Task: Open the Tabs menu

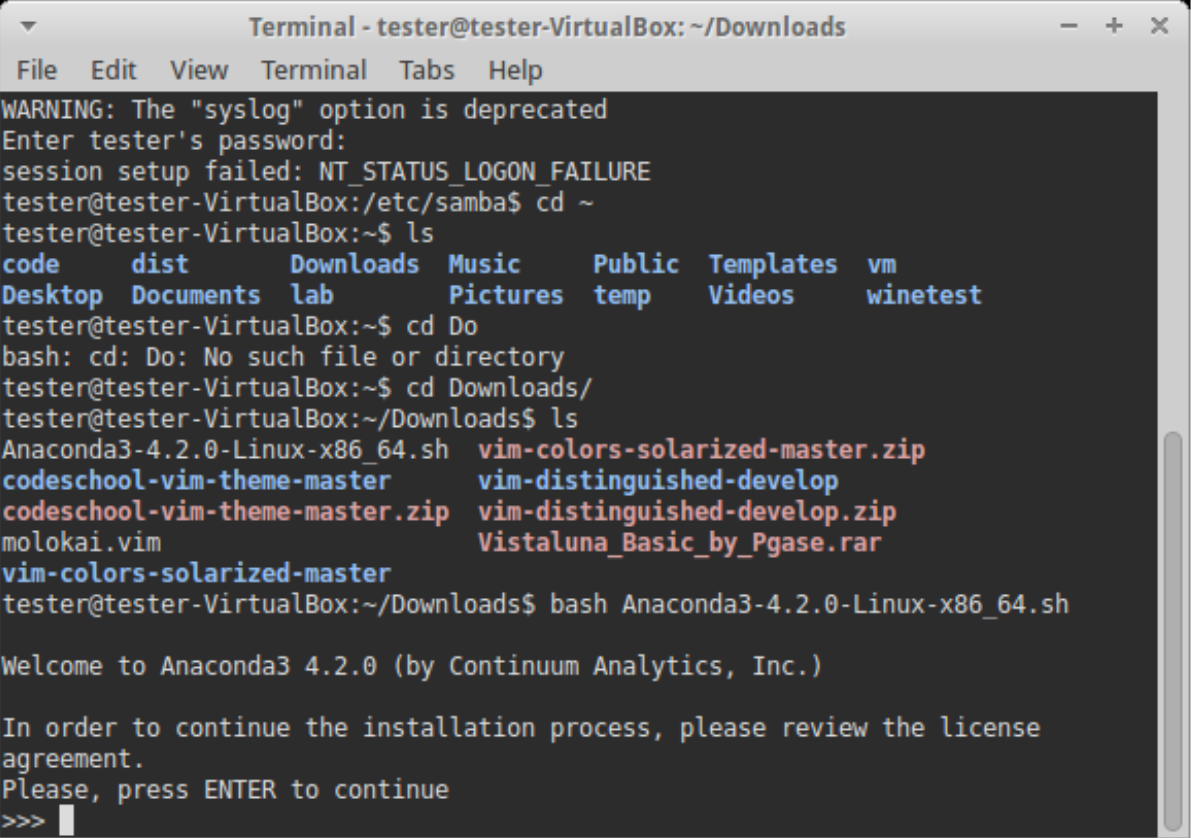Action: click(x=427, y=71)
